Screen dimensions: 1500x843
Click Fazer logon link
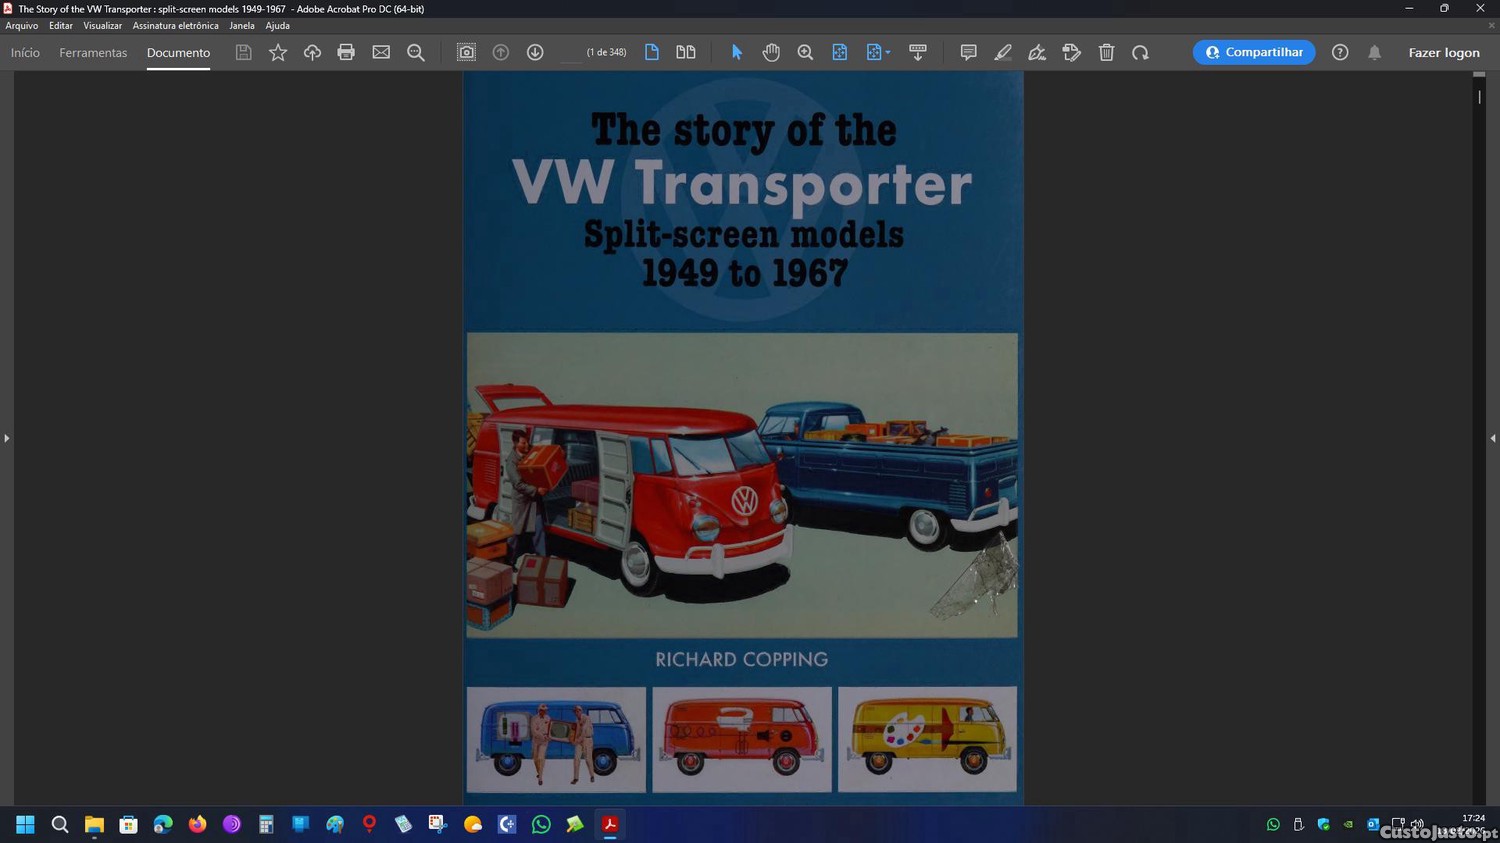click(x=1443, y=52)
